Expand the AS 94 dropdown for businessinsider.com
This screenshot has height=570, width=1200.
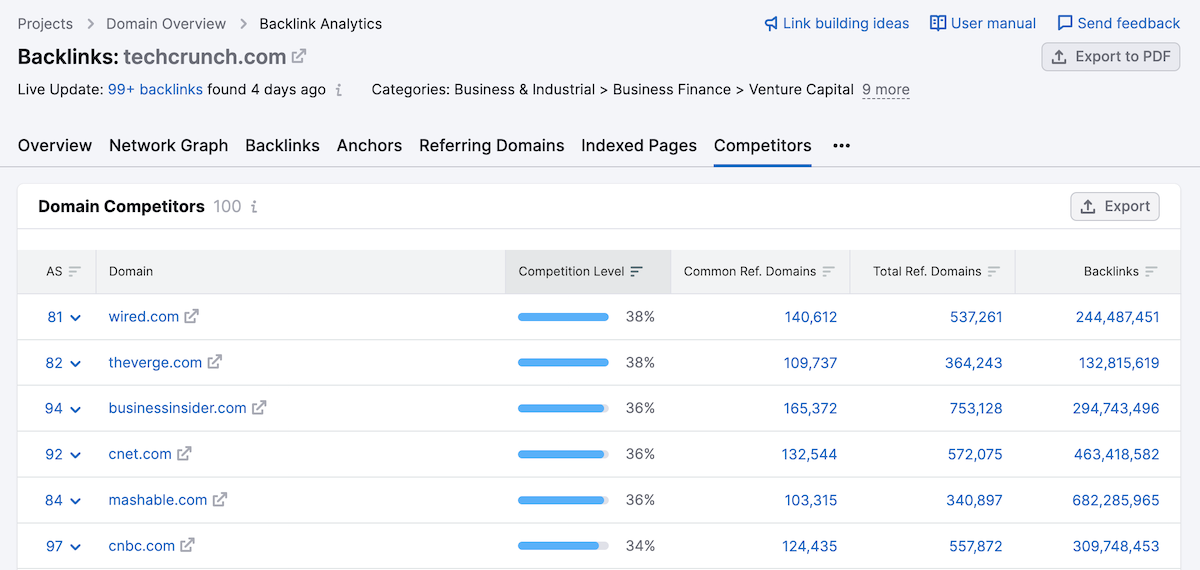(x=75, y=409)
